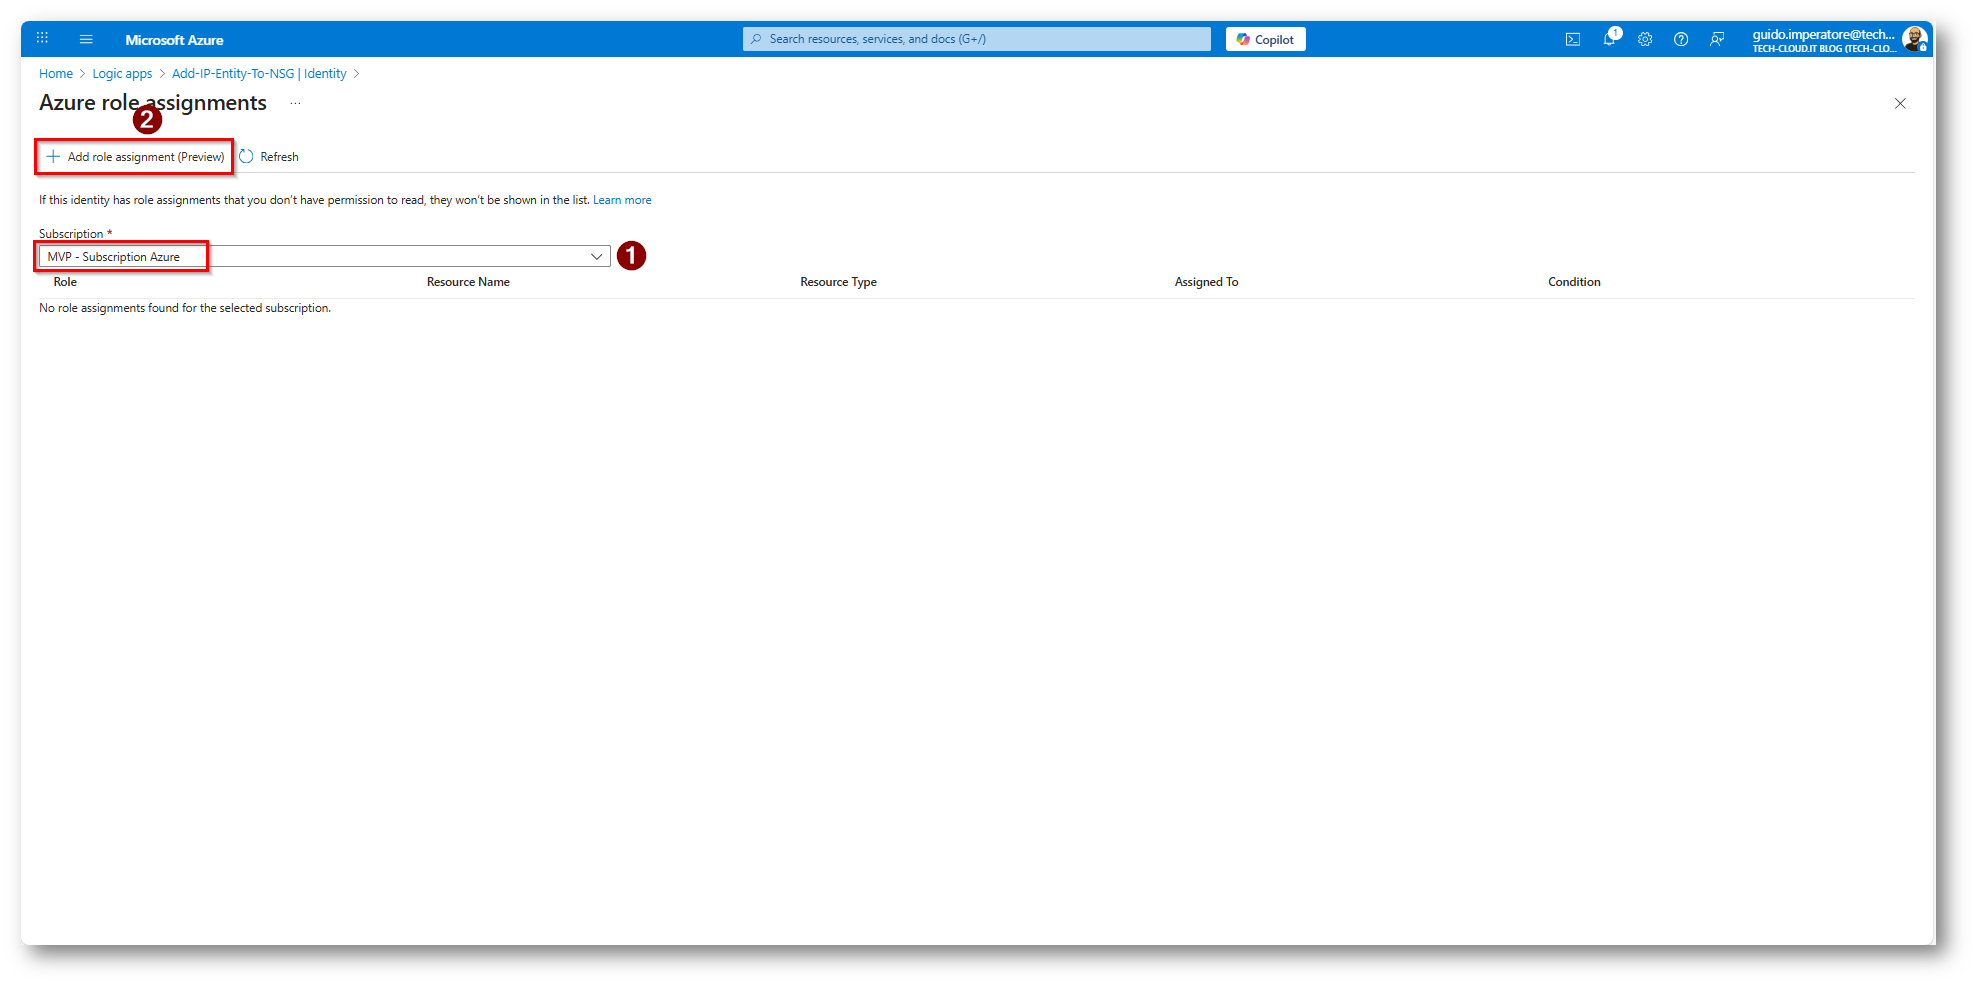
Task: Click the plus icon for Add role assignment
Action: click(x=53, y=157)
